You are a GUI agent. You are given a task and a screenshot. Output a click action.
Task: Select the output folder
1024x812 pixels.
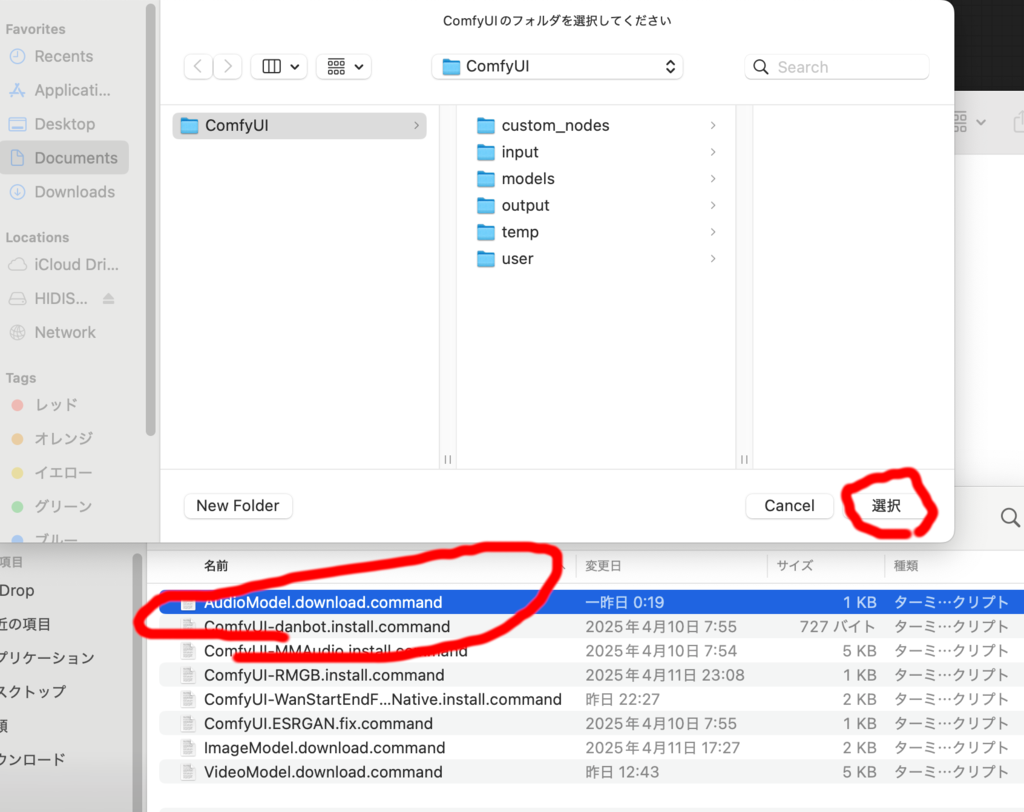(x=525, y=206)
